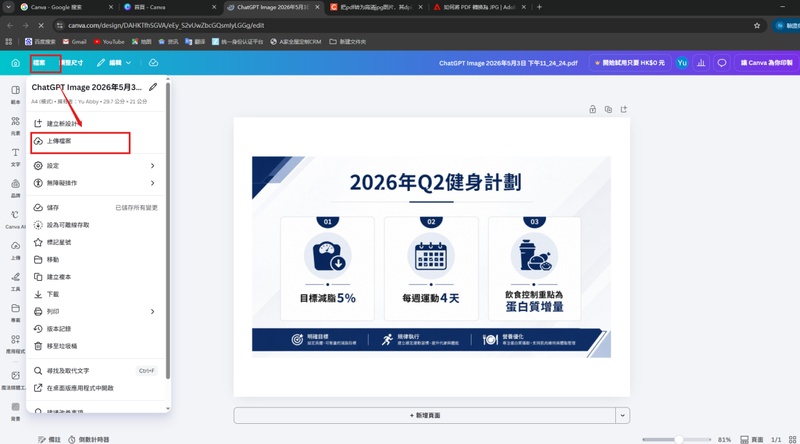Open the 品牌 brand sidebar panel
The height and width of the screenshot is (444, 800).
[x=15, y=188]
